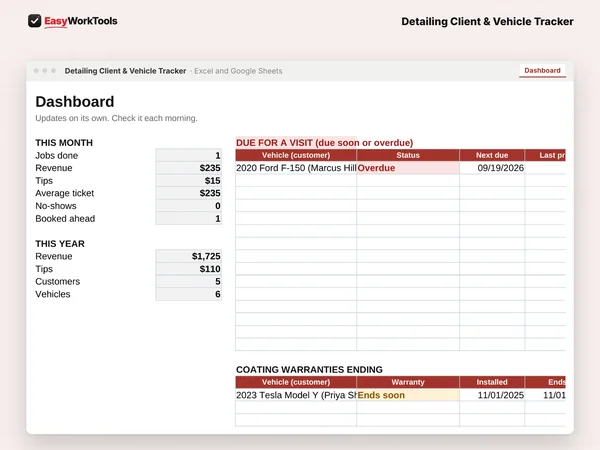Click Vehicle (customer) header in Warranties table
The width and height of the screenshot is (600, 450).
pyautogui.click(x=296, y=382)
